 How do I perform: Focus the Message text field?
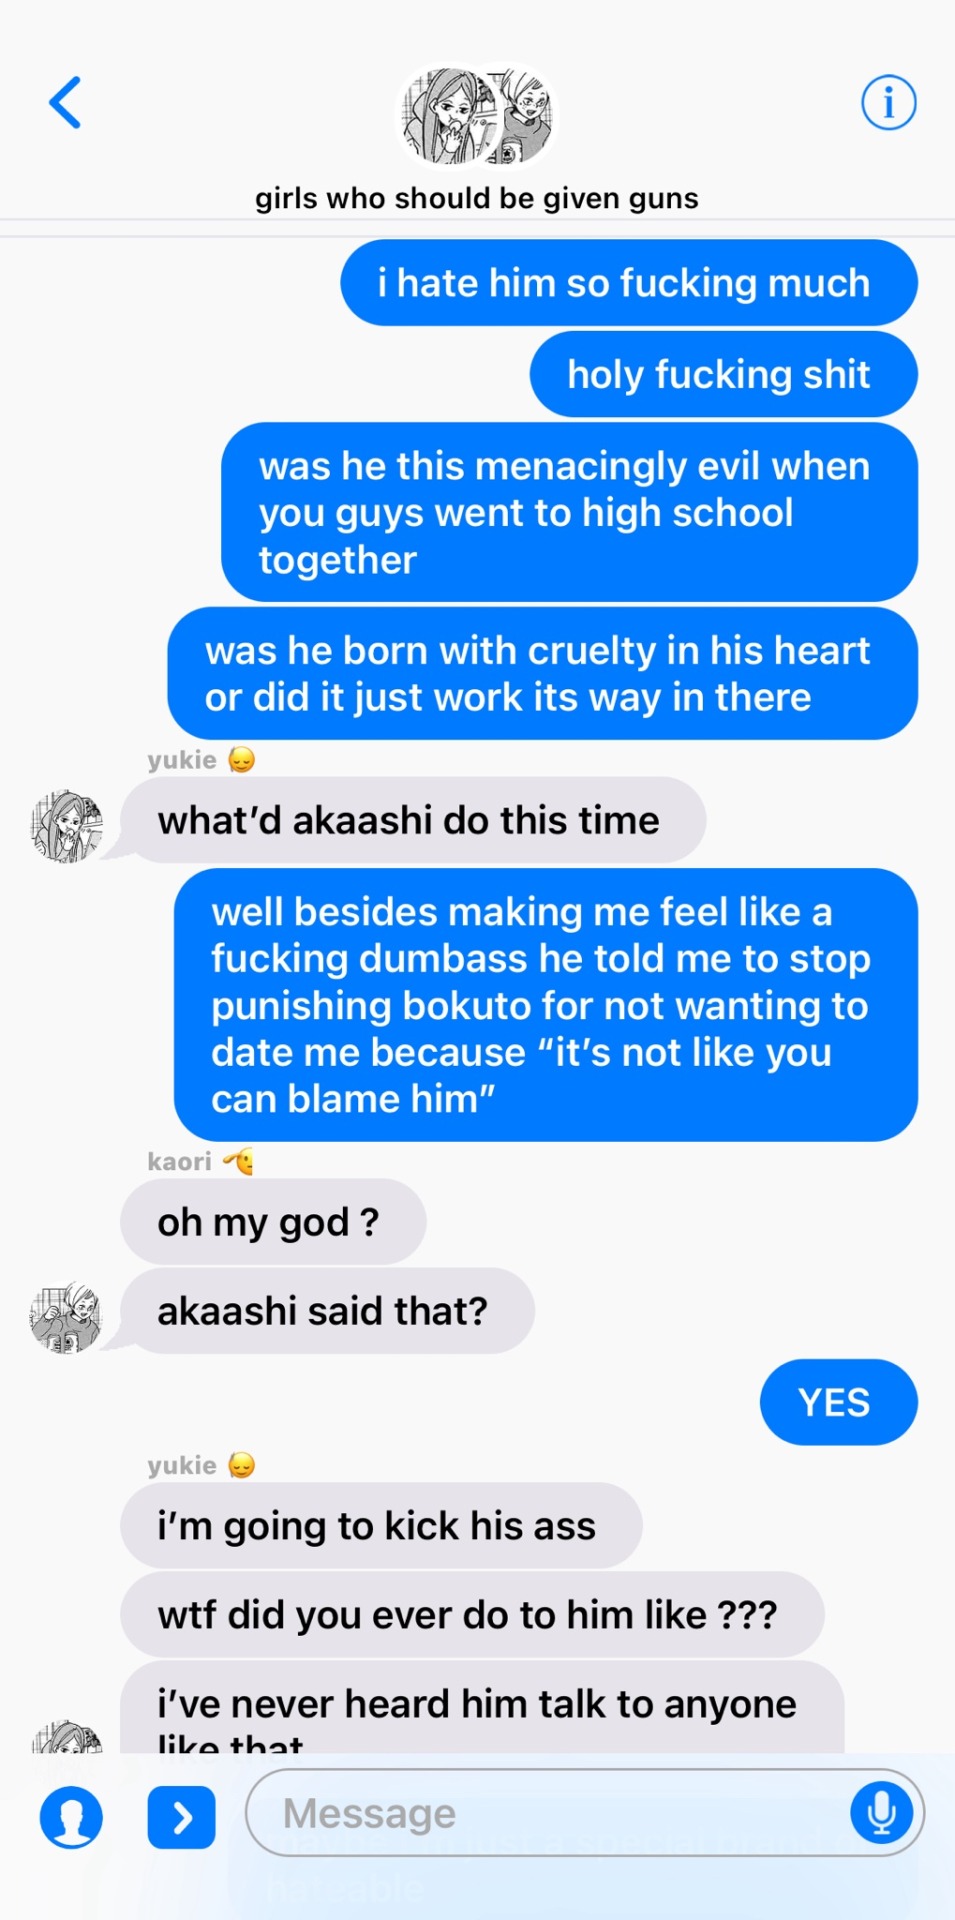585,1812
